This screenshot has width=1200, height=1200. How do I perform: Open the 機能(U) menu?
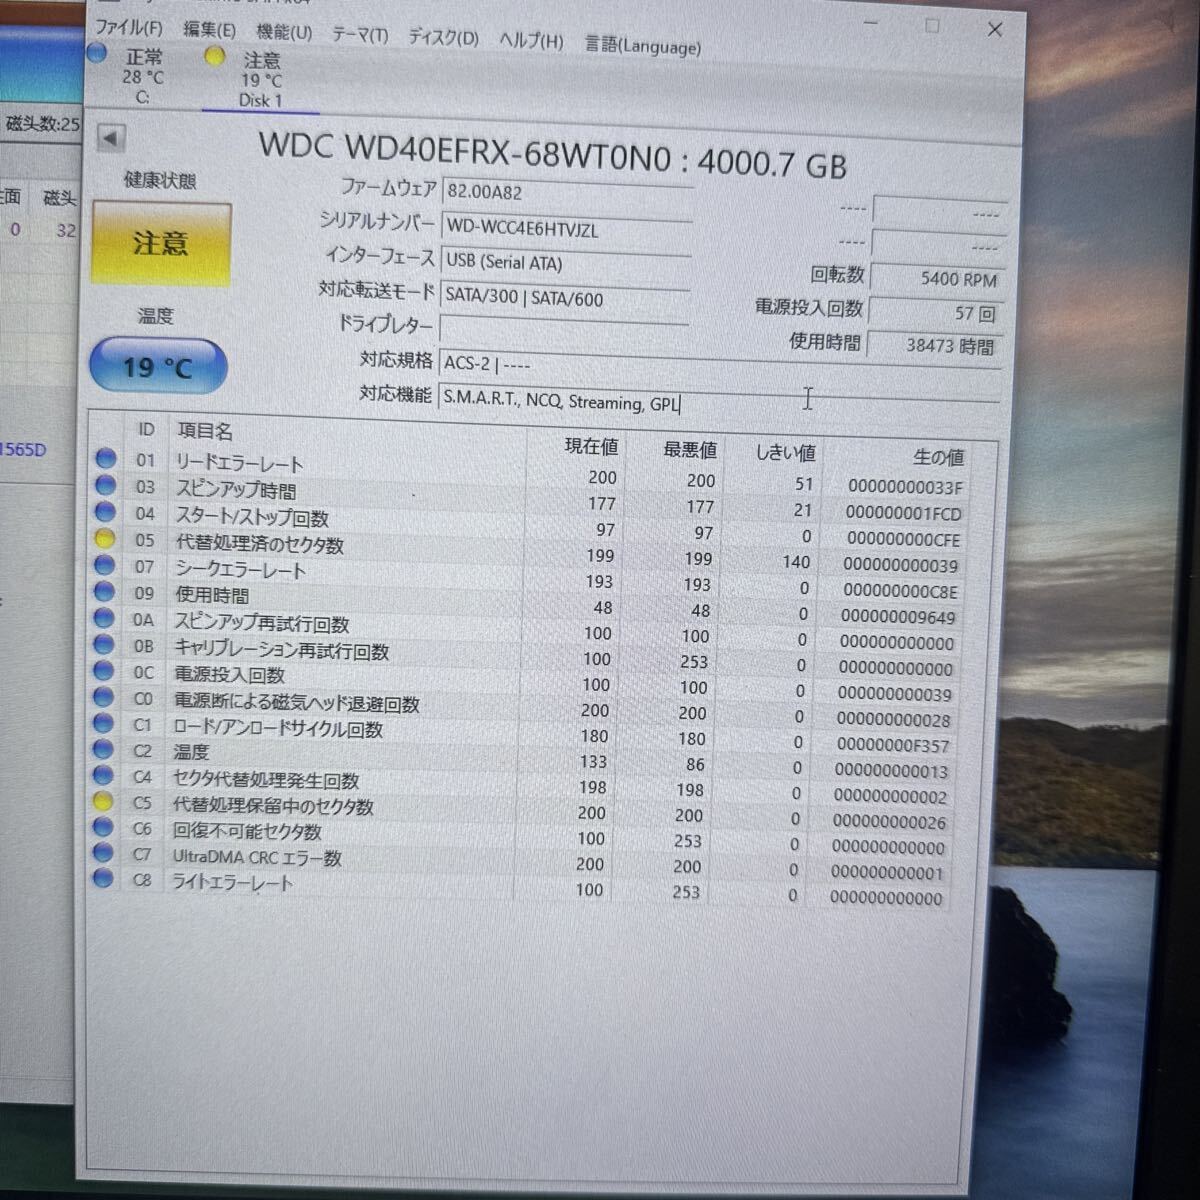[284, 33]
